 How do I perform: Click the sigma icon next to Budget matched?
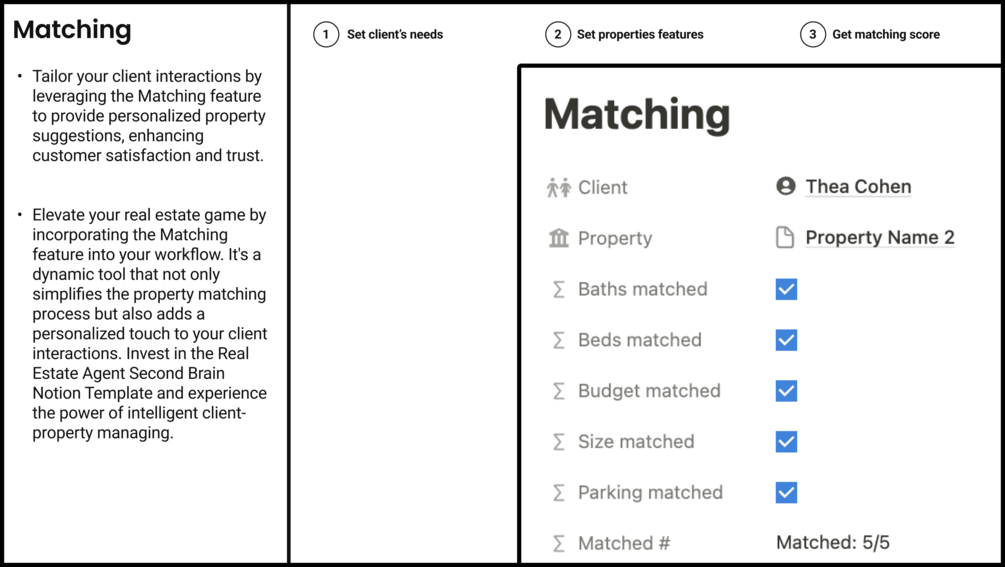pos(559,391)
